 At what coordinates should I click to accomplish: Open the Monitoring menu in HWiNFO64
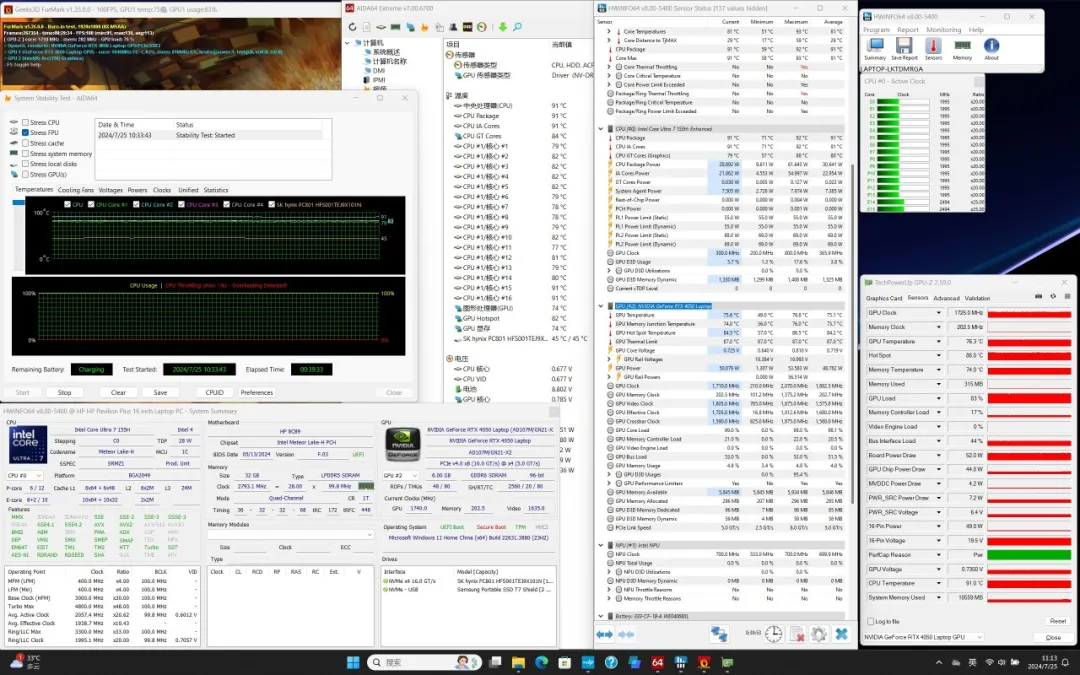coord(943,30)
